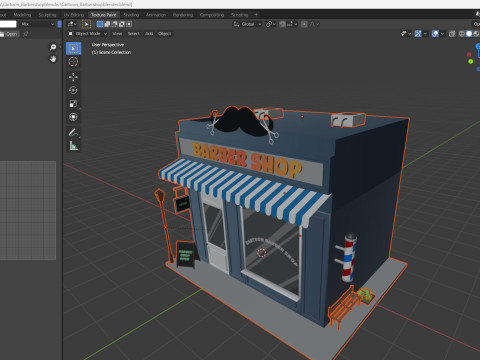Viewport: 480px width, 360px height.
Task: Switch to the Shading workspace tab
Action: point(131,15)
